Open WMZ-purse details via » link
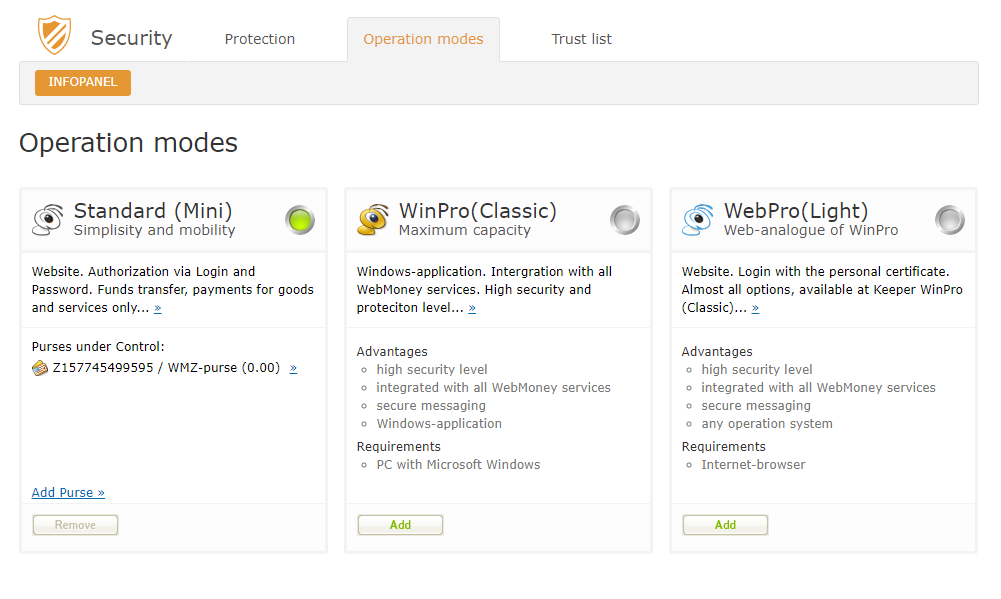The image size is (1001, 599). [293, 368]
